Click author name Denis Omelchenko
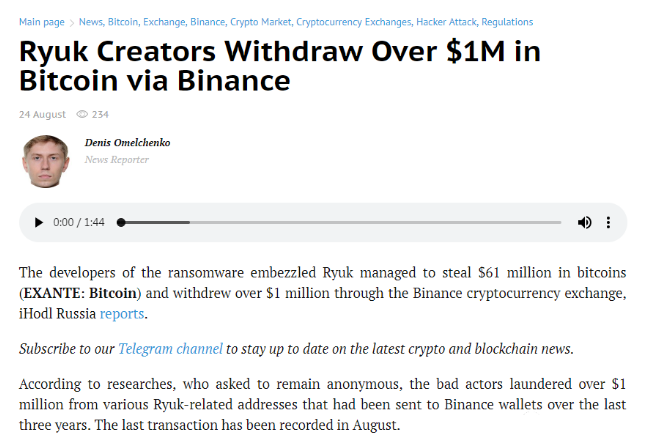 pos(127,143)
